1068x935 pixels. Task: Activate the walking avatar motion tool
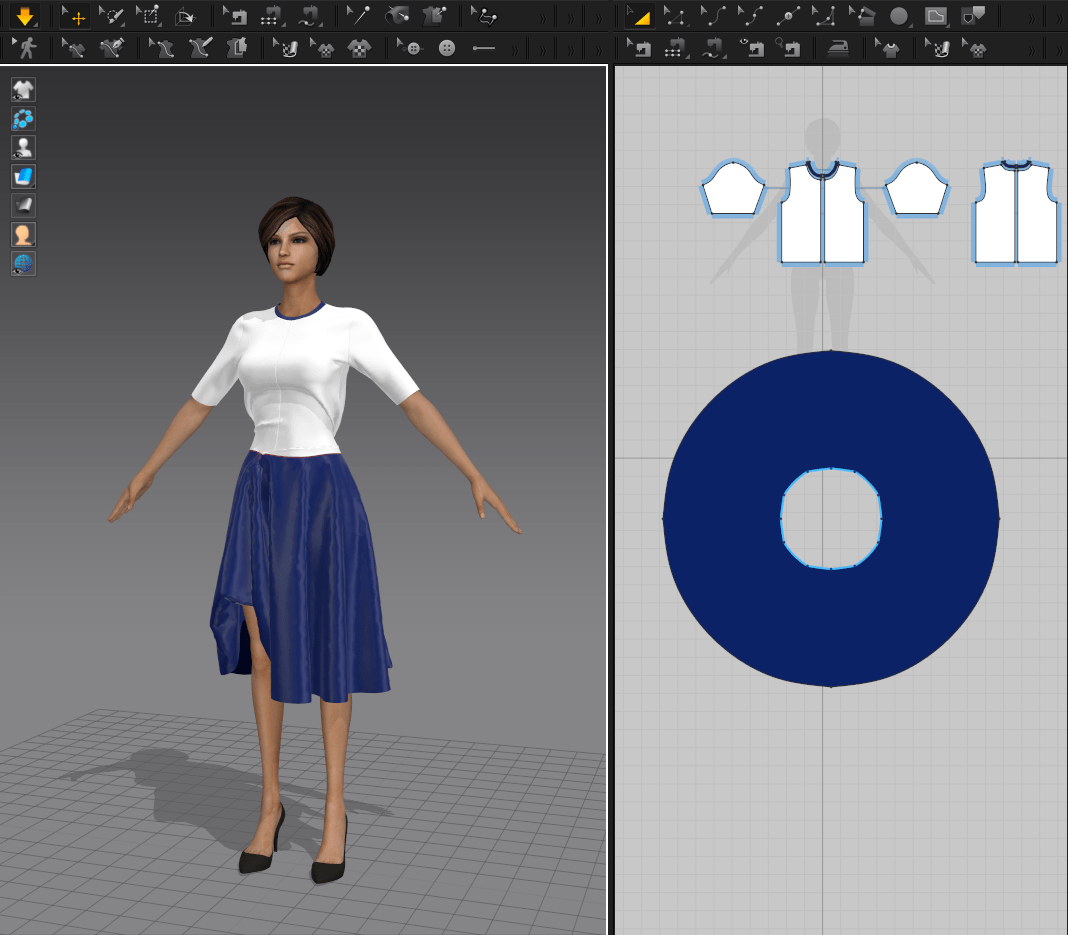[26, 48]
